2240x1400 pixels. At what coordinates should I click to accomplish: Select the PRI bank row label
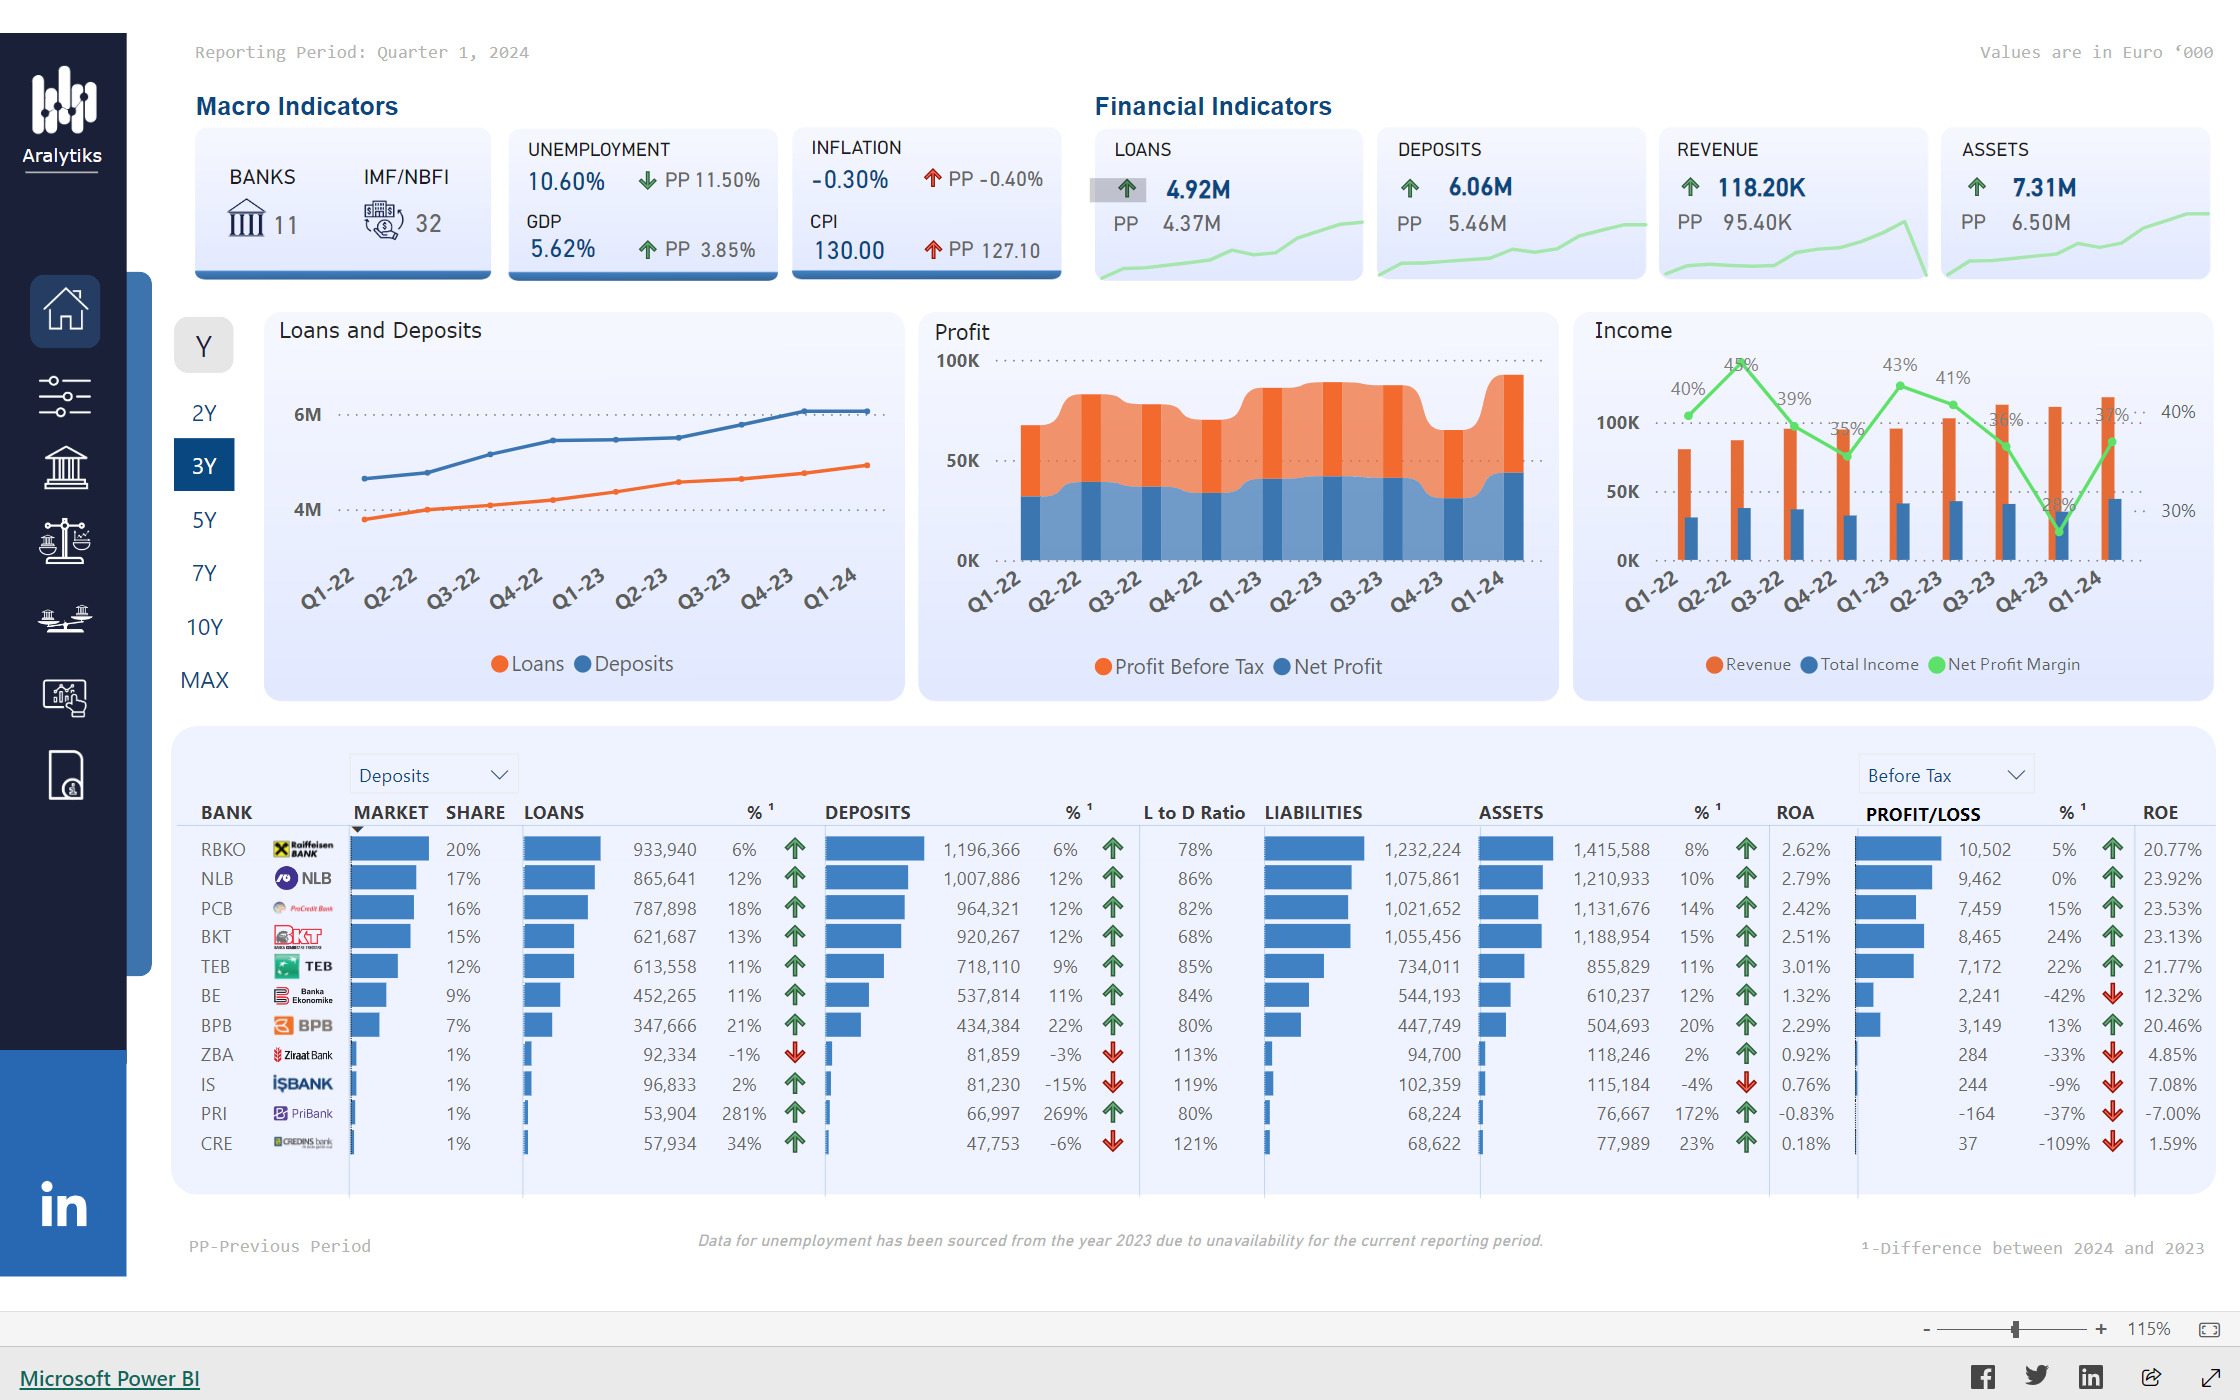(213, 1113)
